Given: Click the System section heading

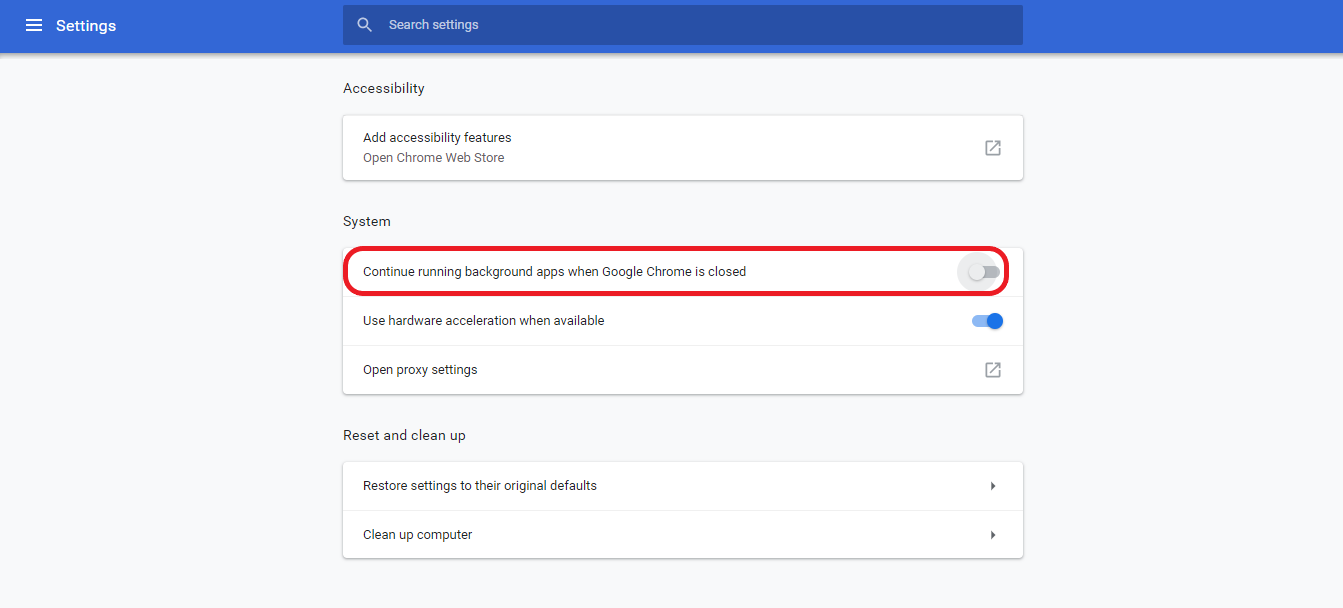Looking at the screenshot, I should 367,221.
